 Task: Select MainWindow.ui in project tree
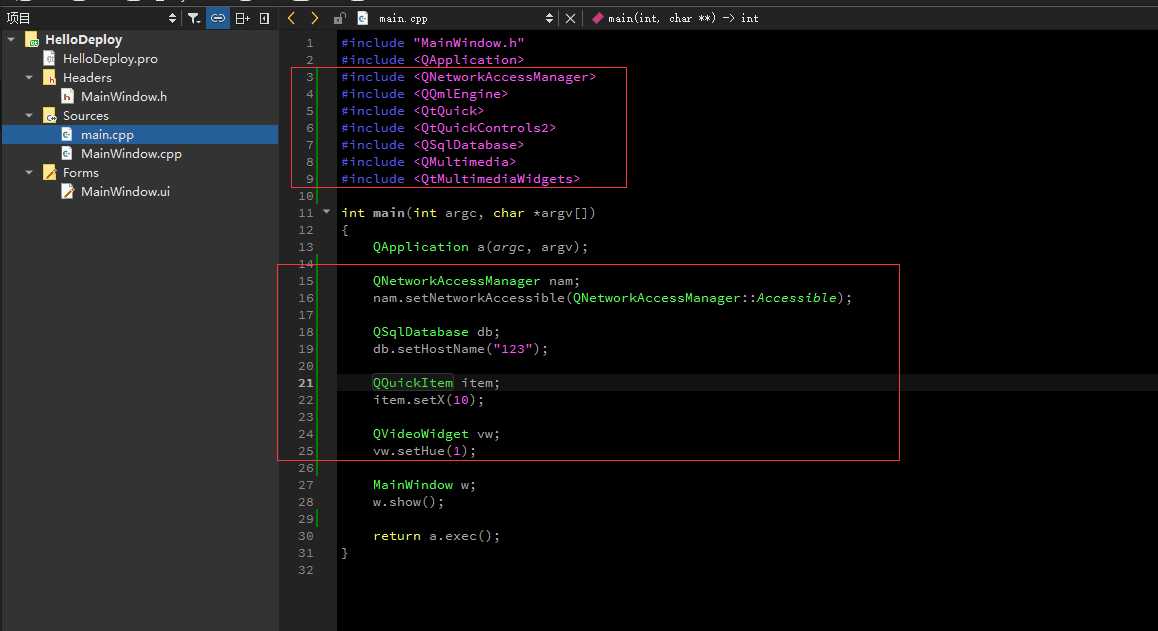(126, 191)
